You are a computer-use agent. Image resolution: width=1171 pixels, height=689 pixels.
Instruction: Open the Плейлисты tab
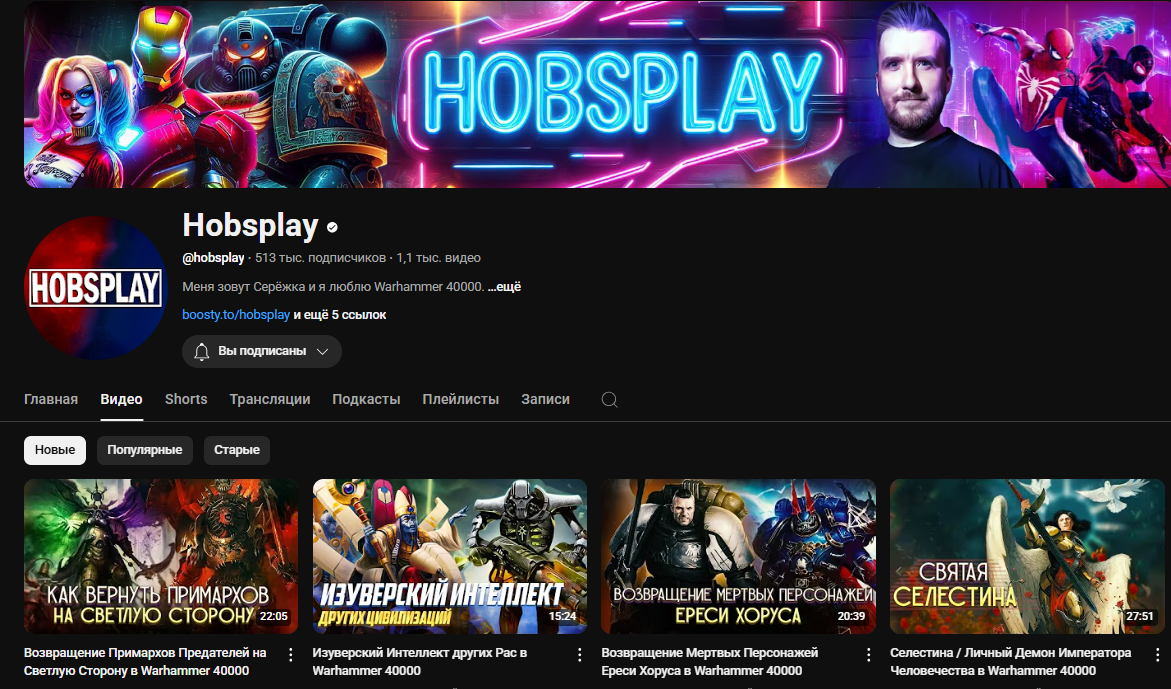(461, 399)
